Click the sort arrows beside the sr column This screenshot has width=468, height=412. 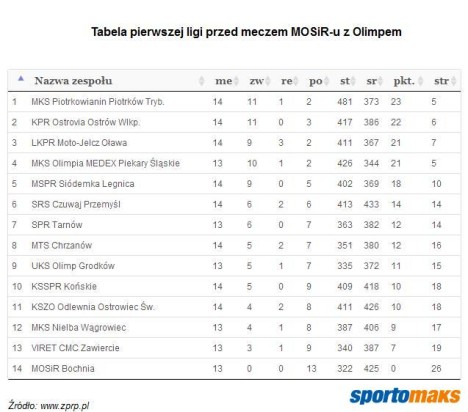[380, 81]
